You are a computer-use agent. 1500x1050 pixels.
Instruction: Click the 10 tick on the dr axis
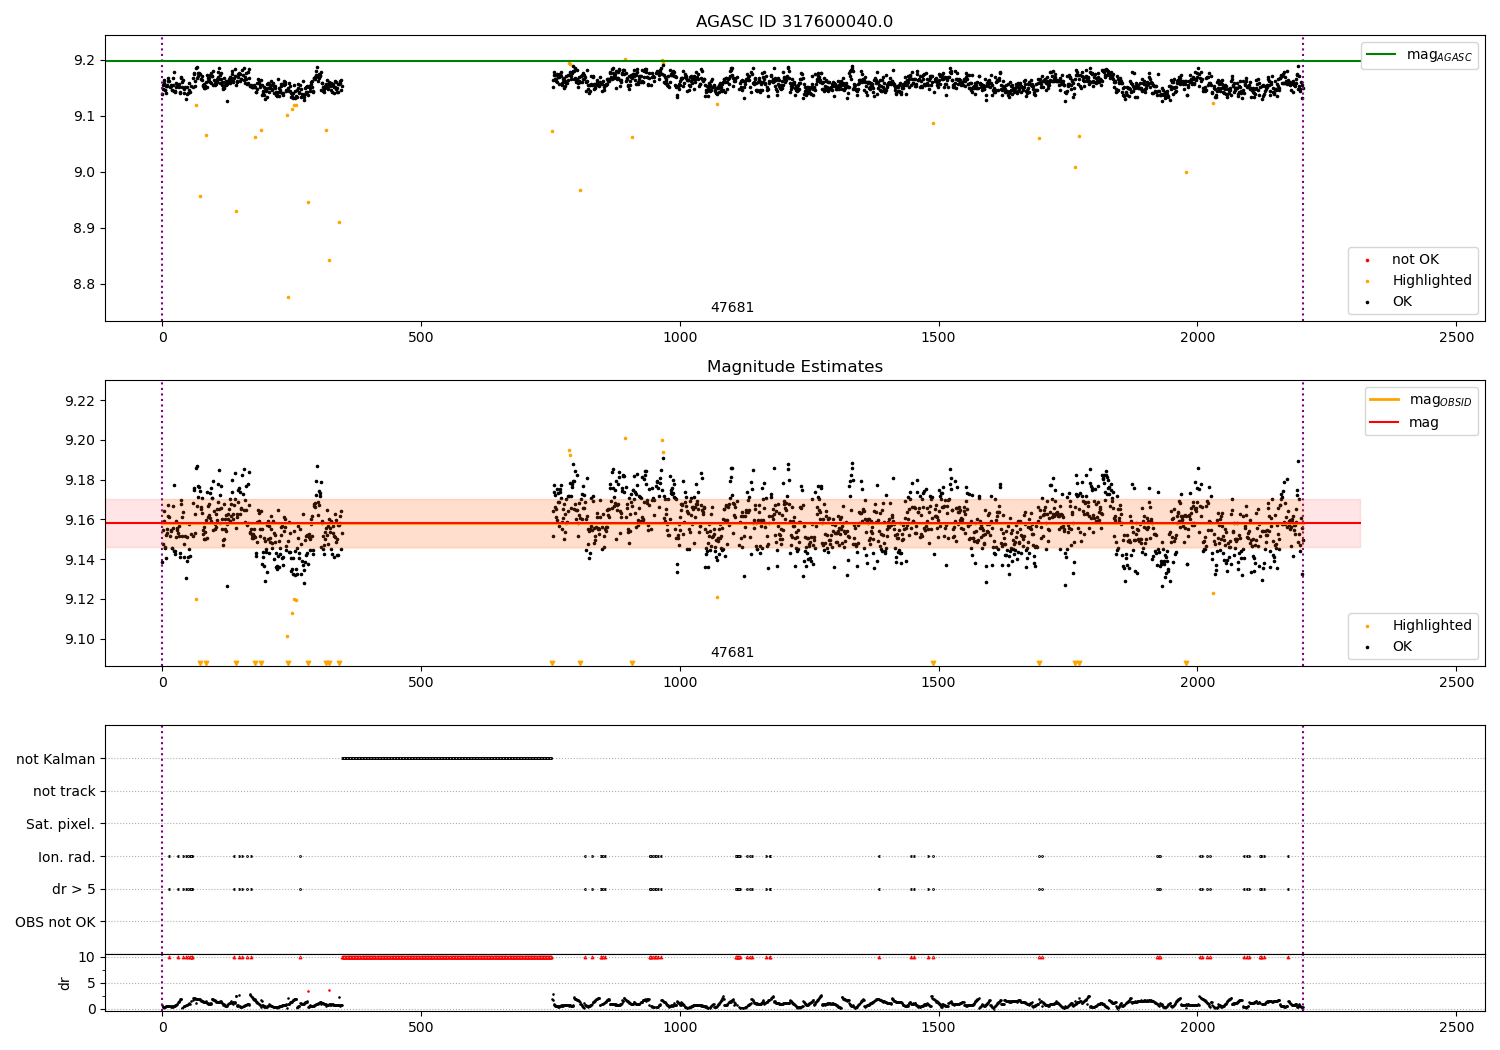87,957
